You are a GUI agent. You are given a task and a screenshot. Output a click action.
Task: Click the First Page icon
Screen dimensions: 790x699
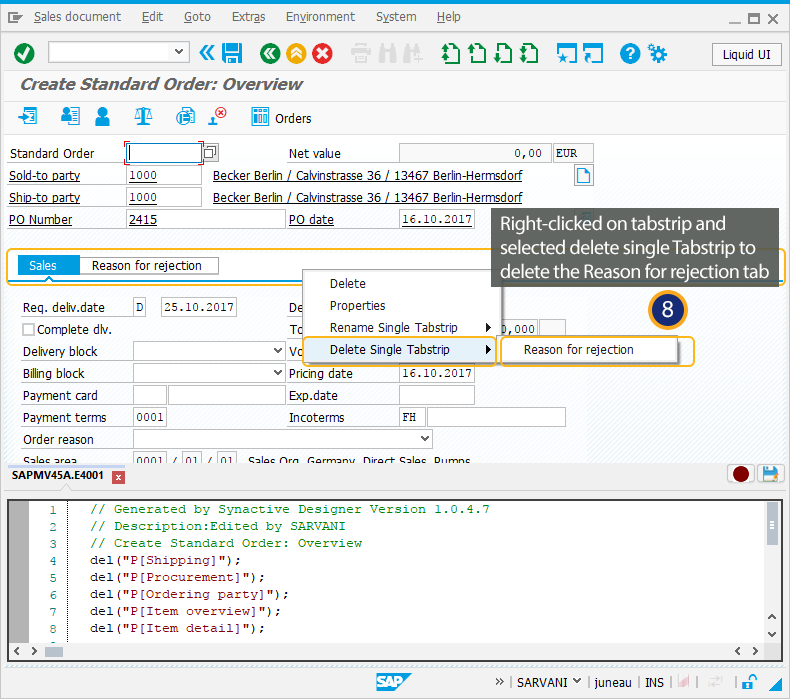coord(450,53)
